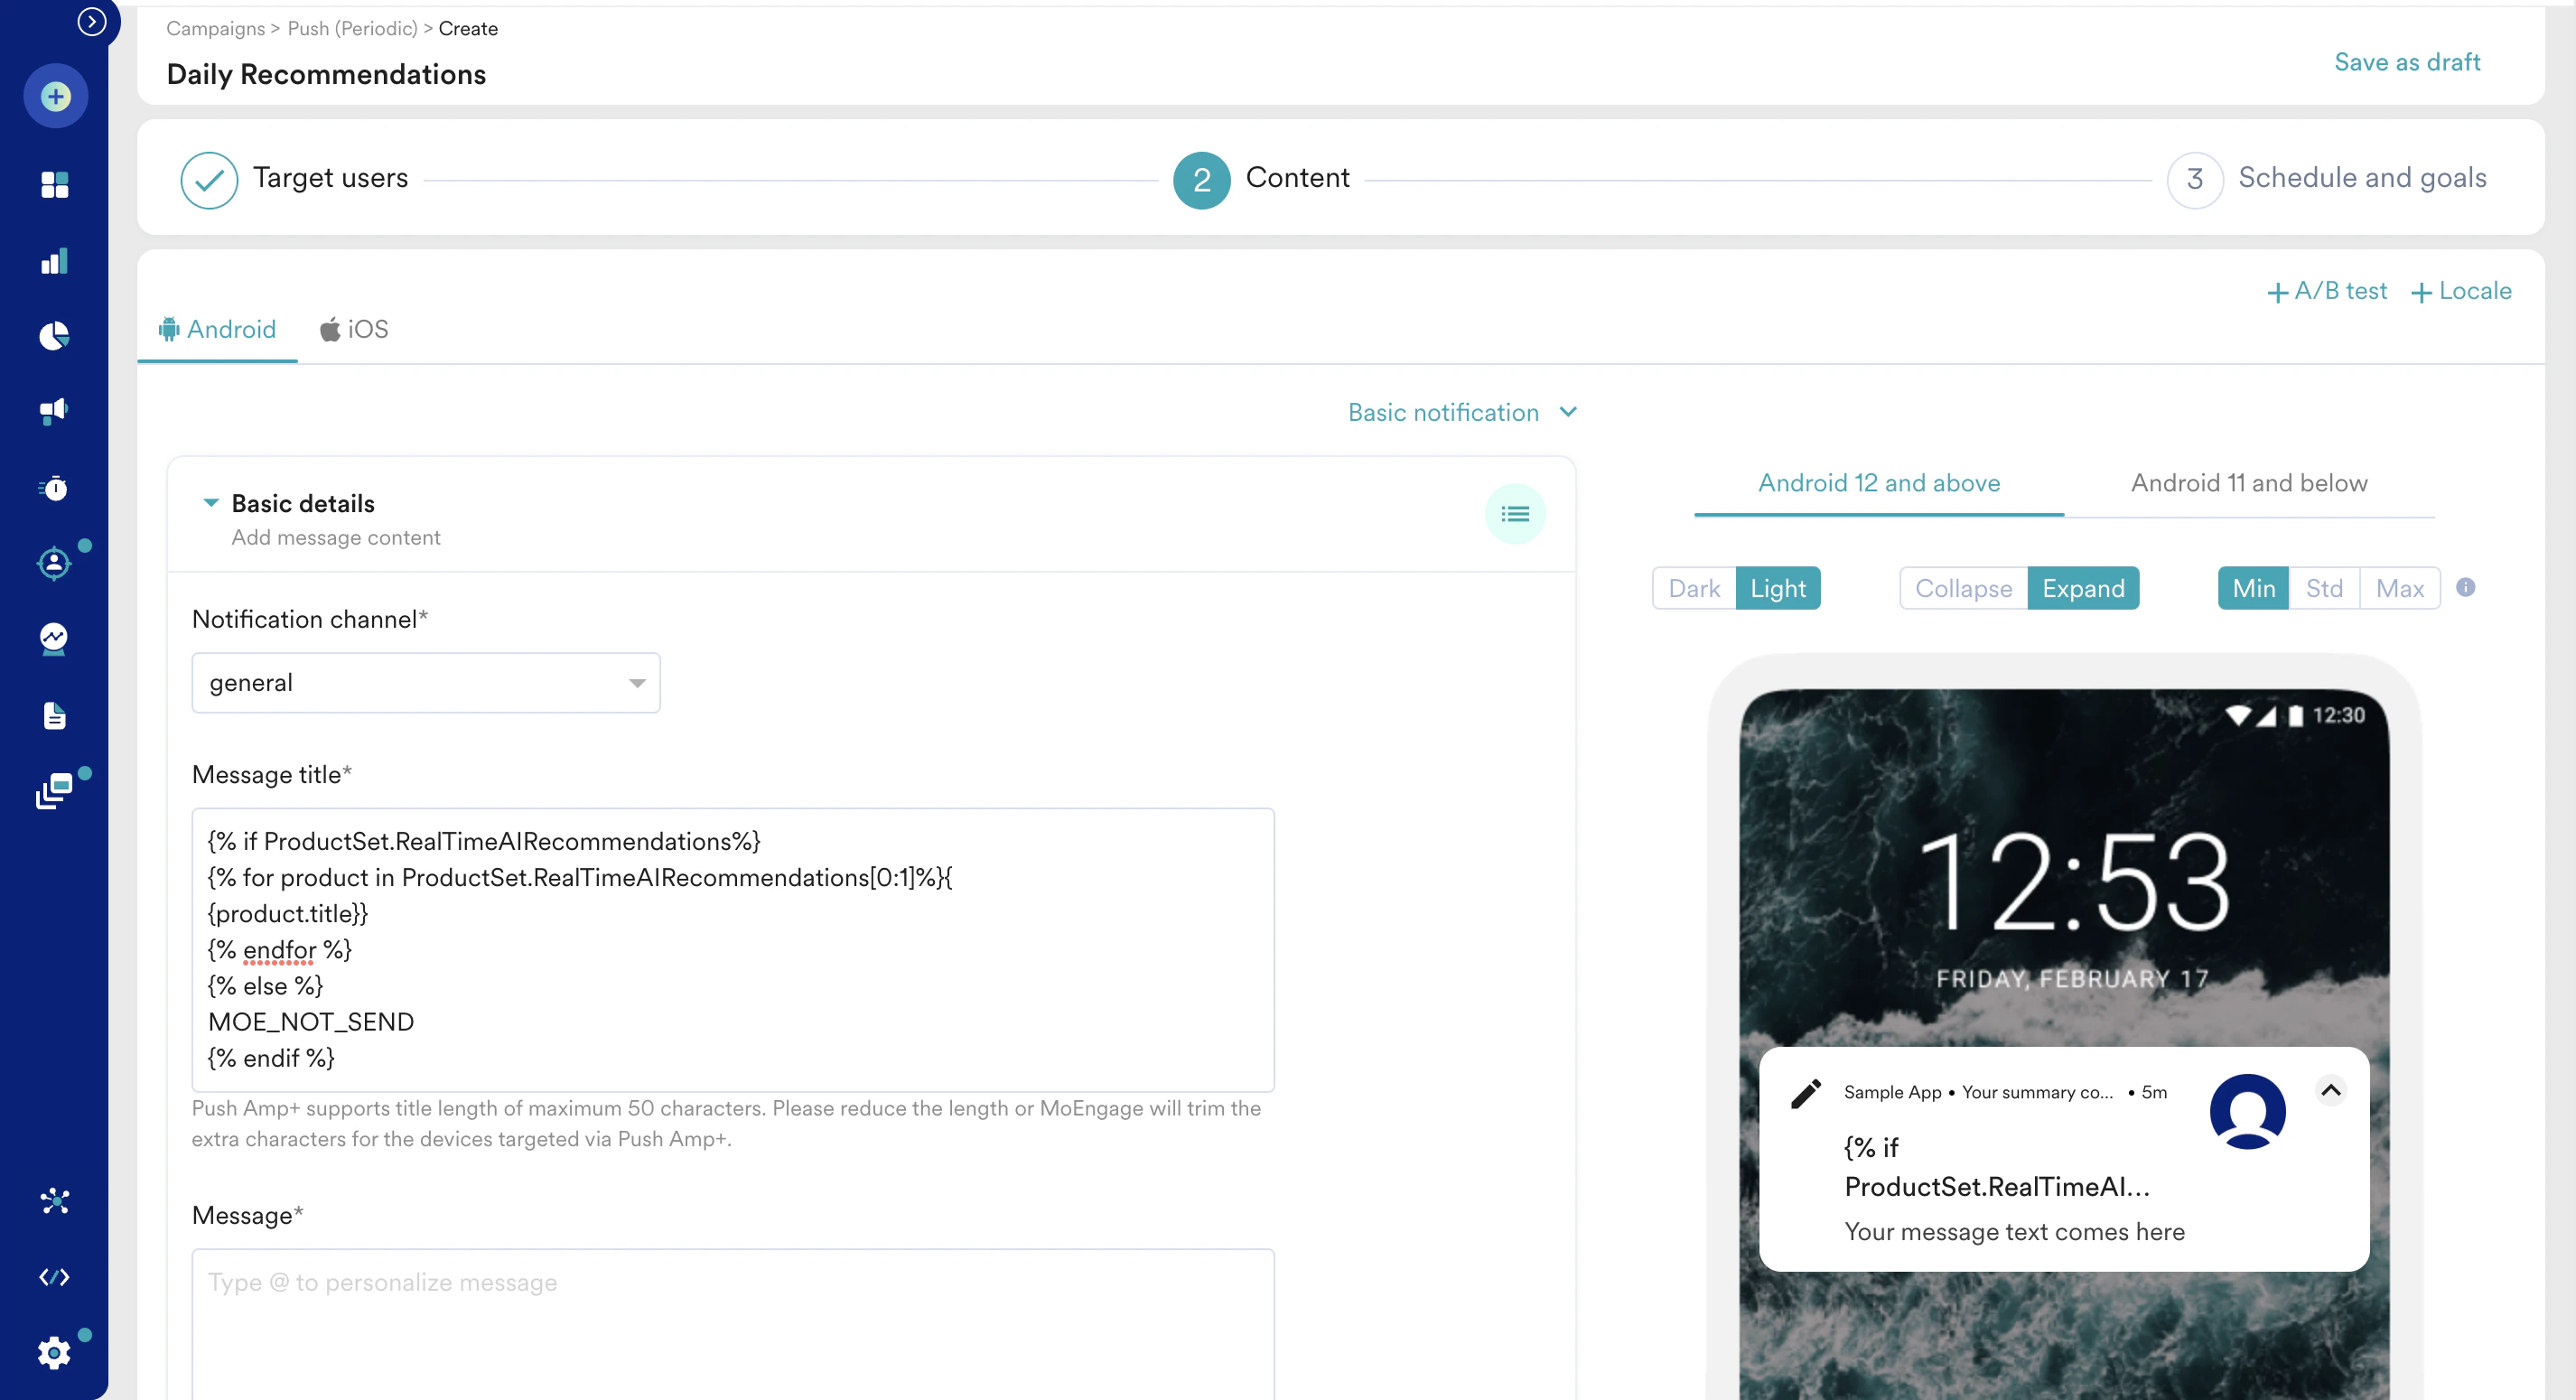This screenshot has height=1400, width=2576.
Task: Click the megaphone campaigns icon
Action: tap(55, 411)
